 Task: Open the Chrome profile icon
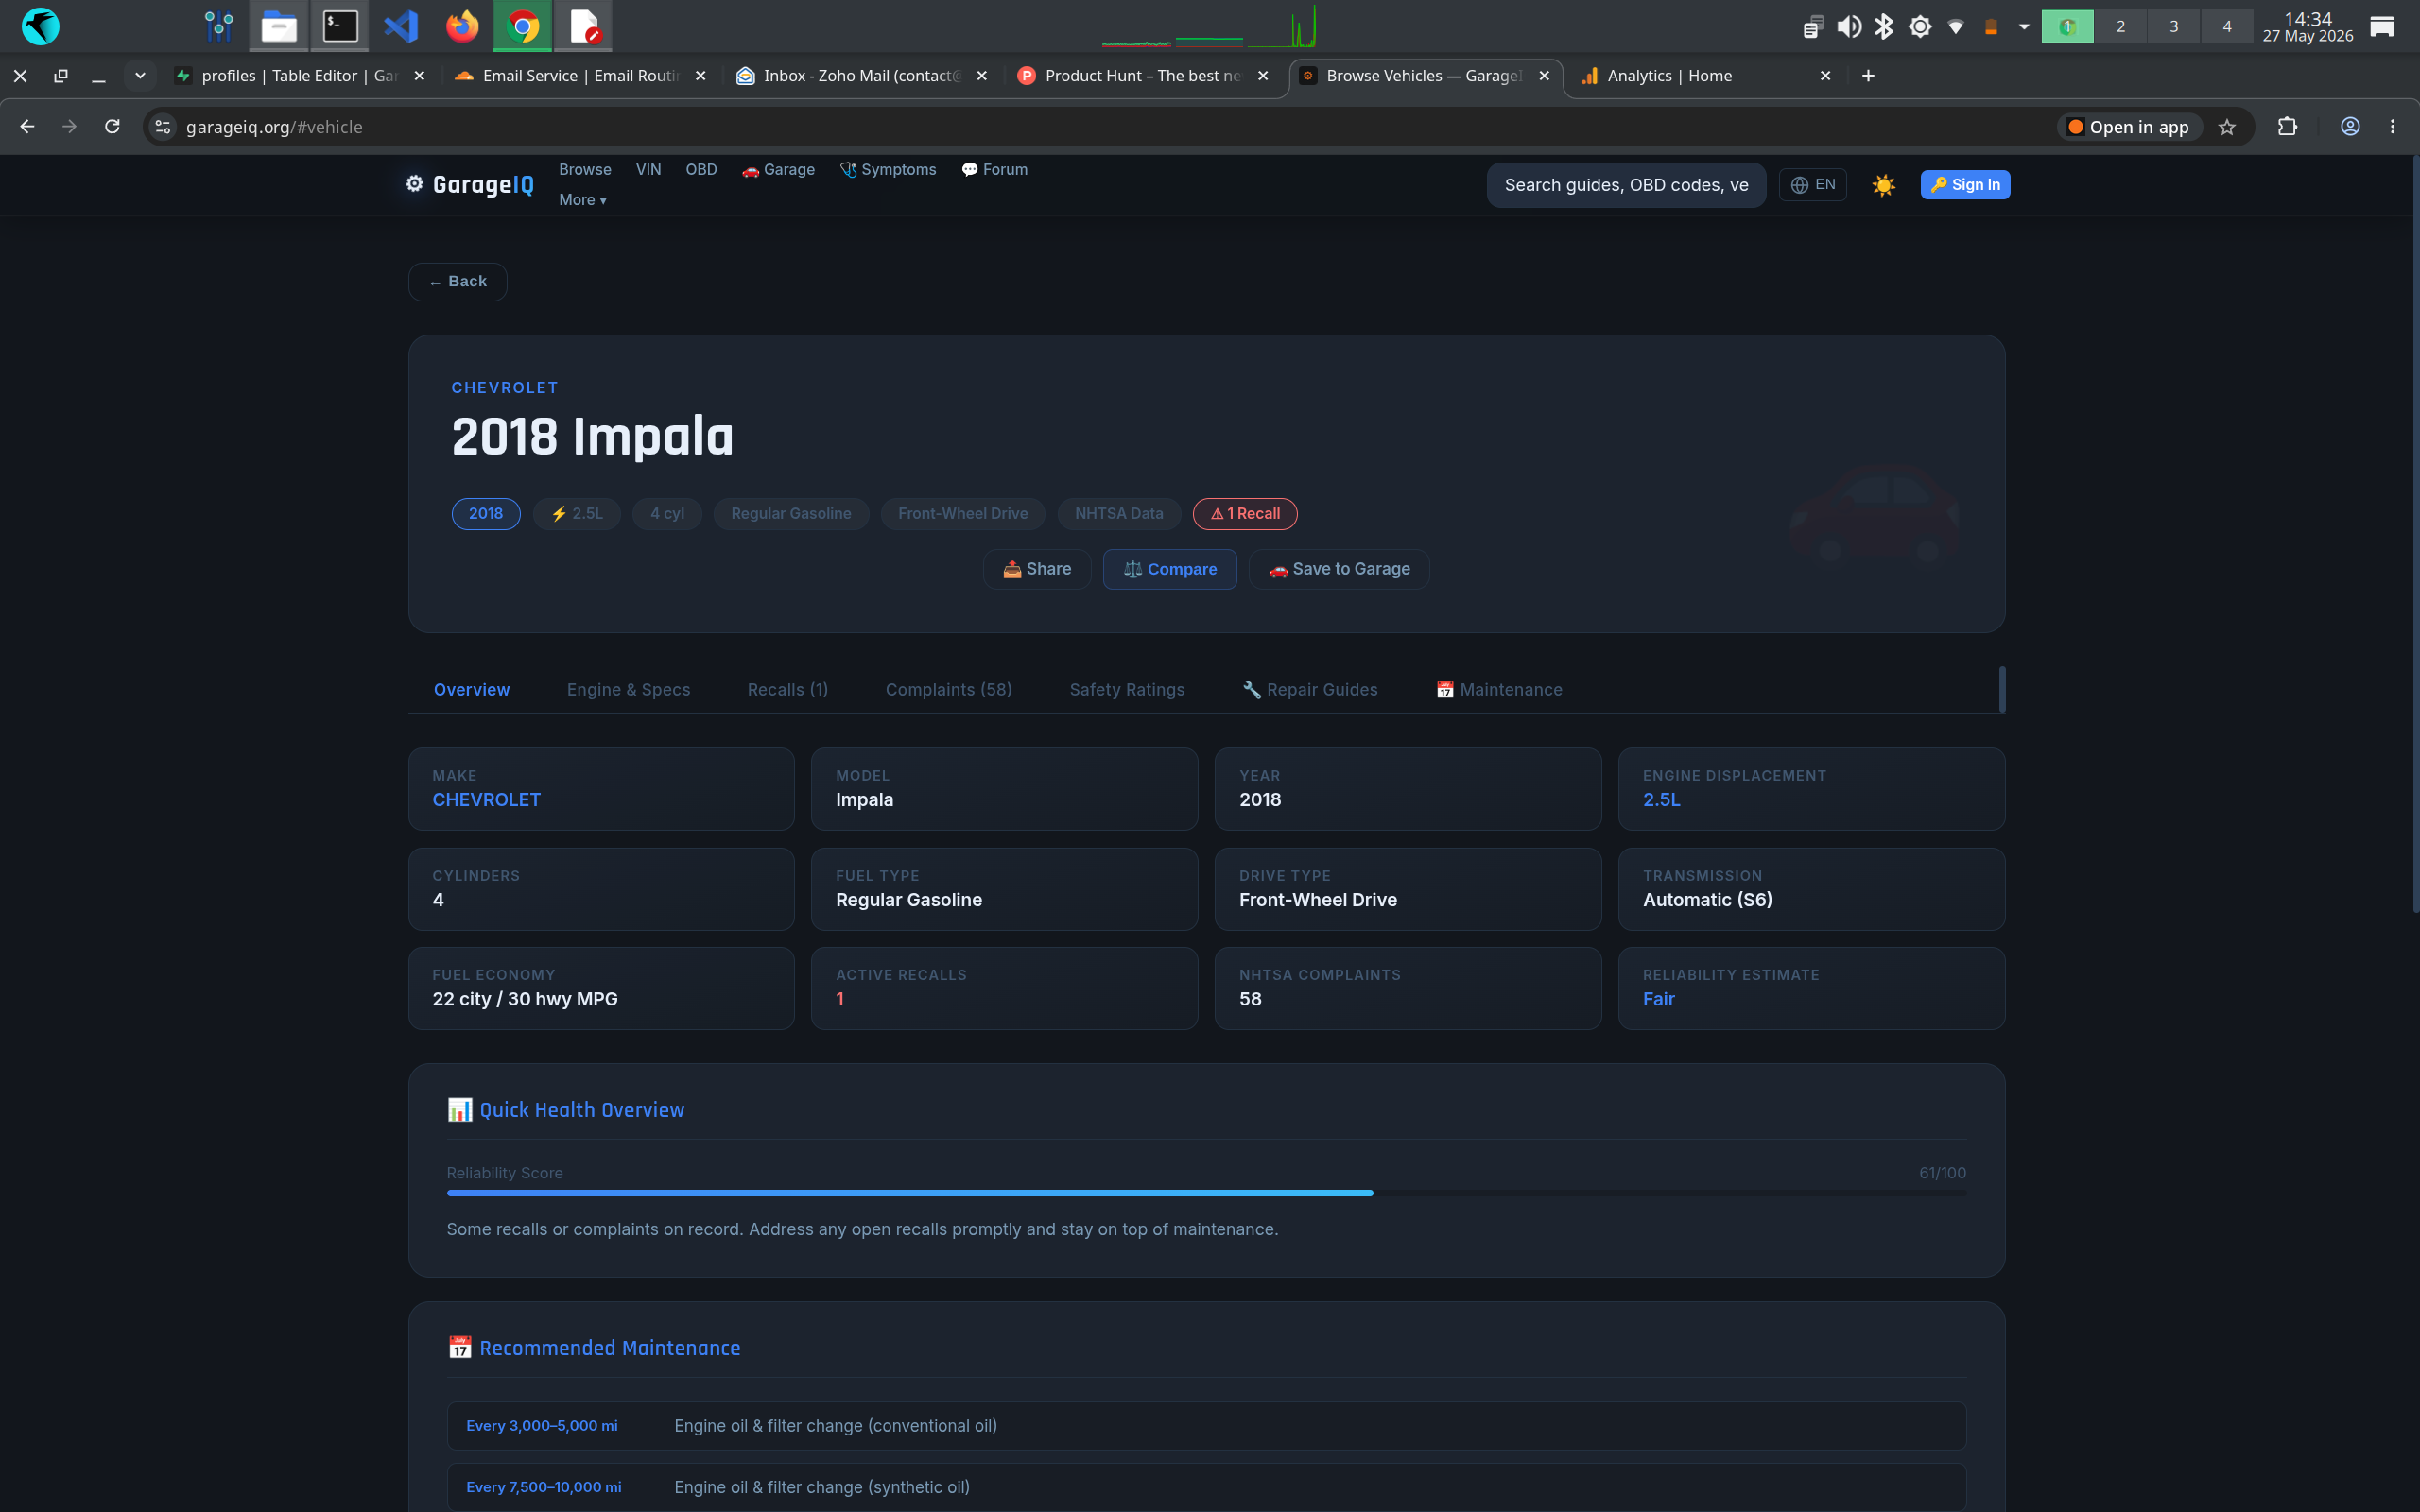2350,127
